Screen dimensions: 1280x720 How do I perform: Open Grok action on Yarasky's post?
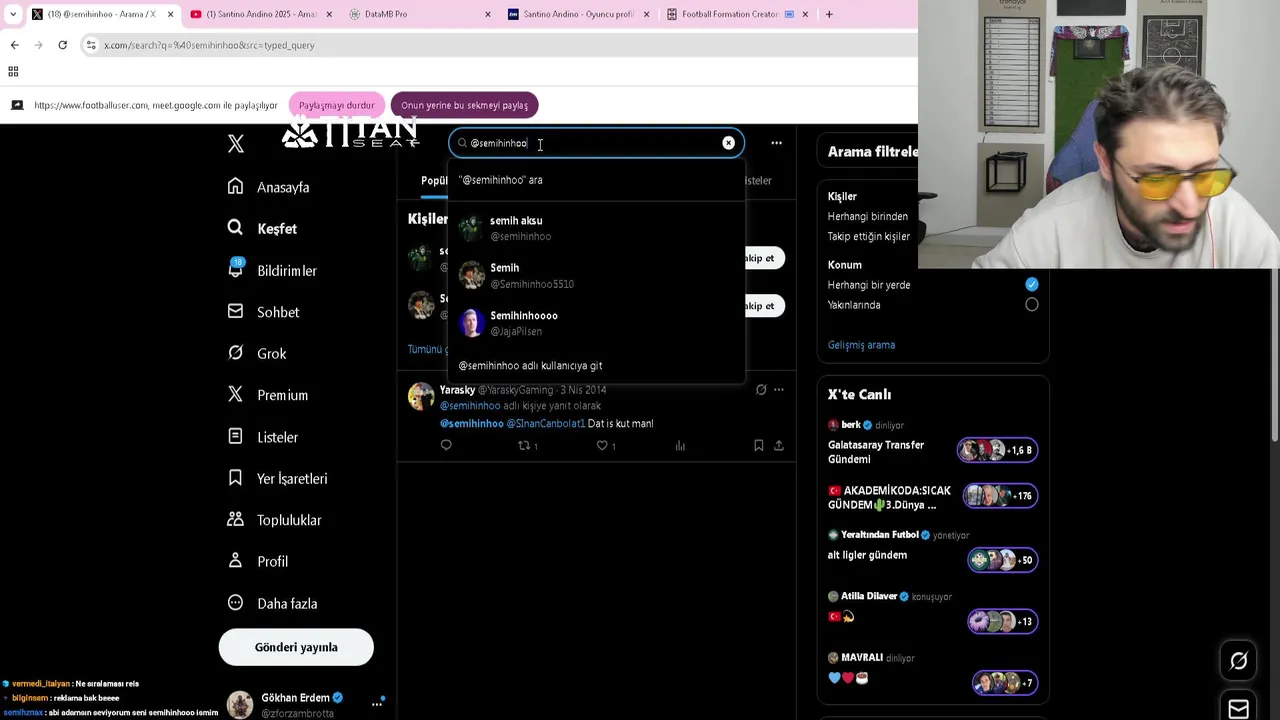(x=761, y=390)
